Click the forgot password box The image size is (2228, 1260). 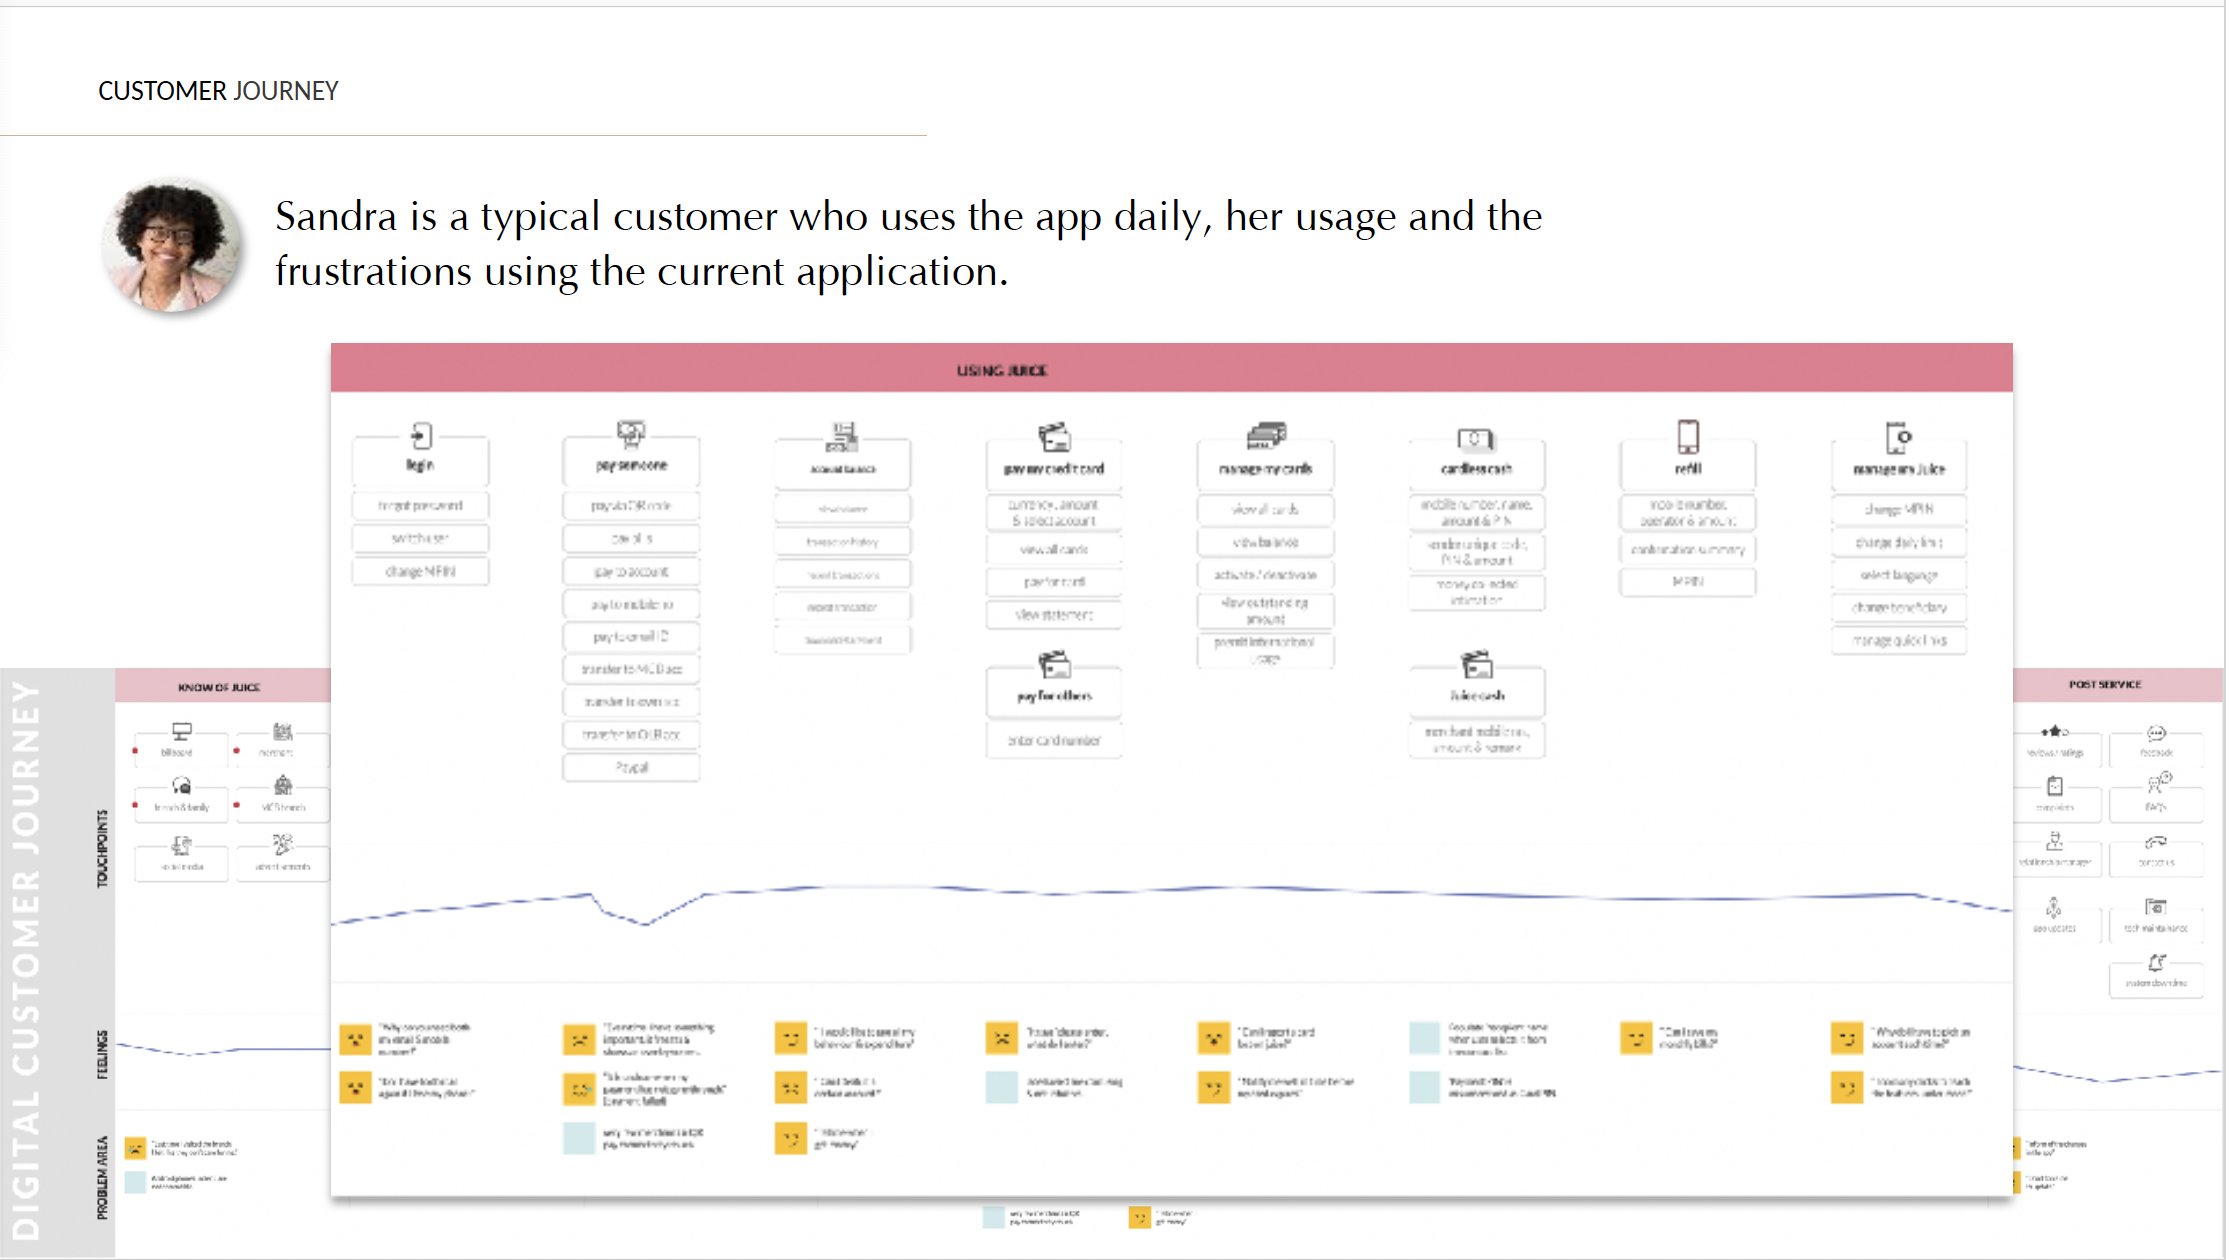tap(420, 506)
